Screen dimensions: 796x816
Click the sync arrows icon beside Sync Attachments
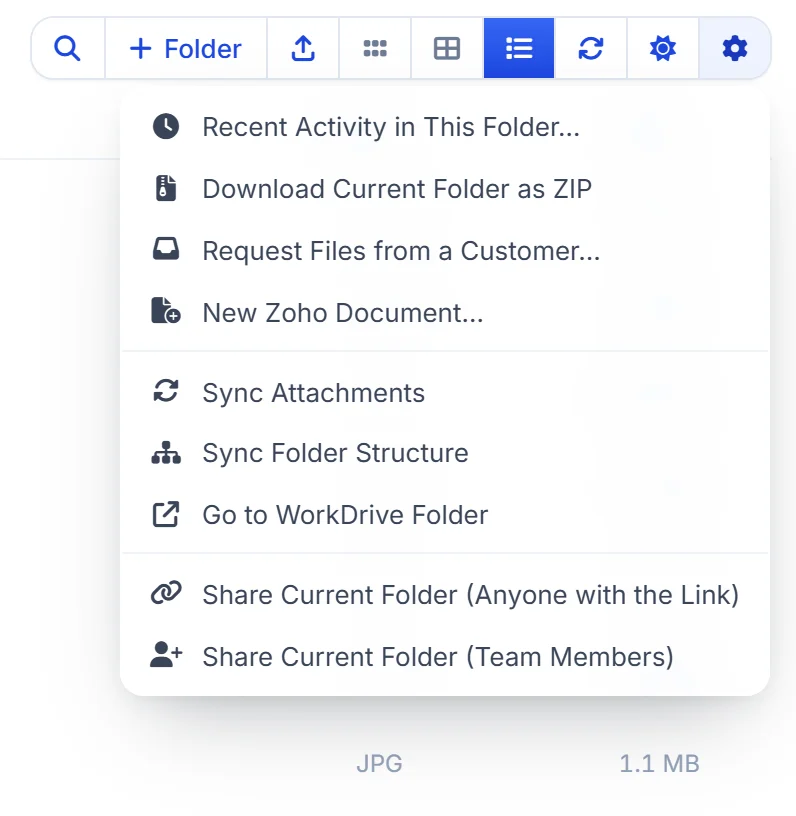tap(166, 391)
